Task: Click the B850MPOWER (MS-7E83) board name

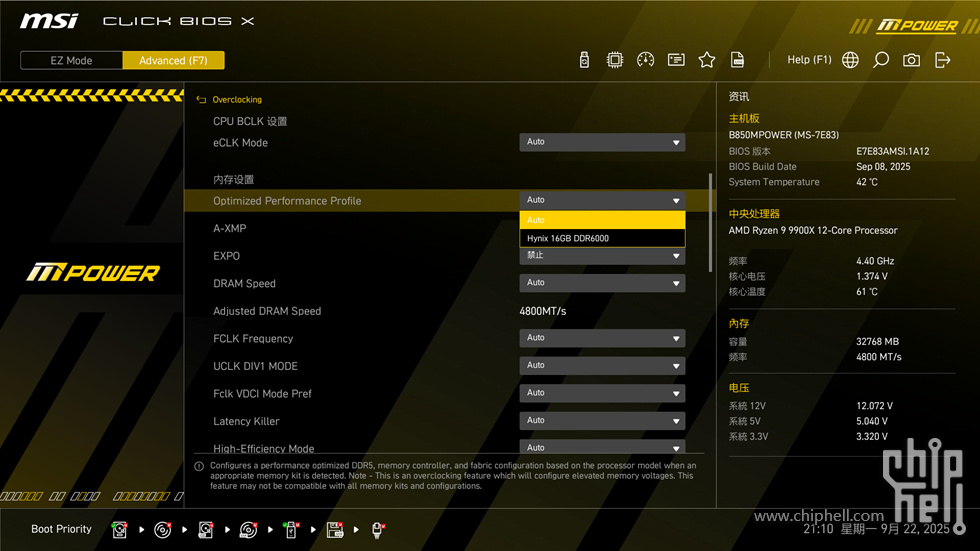Action: point(783,135)
